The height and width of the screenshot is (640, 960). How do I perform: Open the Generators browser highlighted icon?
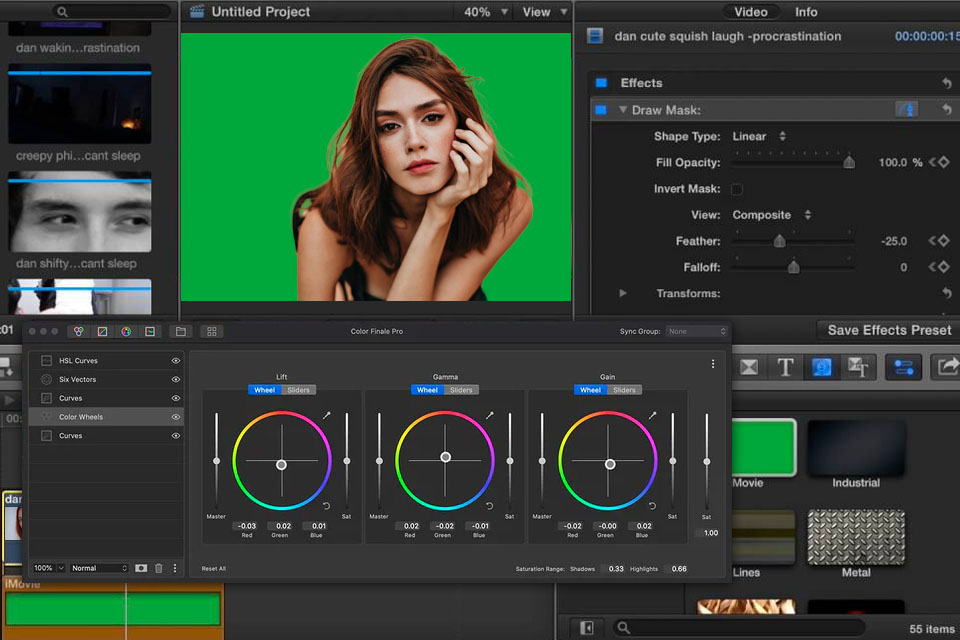[x=822, y=367]
